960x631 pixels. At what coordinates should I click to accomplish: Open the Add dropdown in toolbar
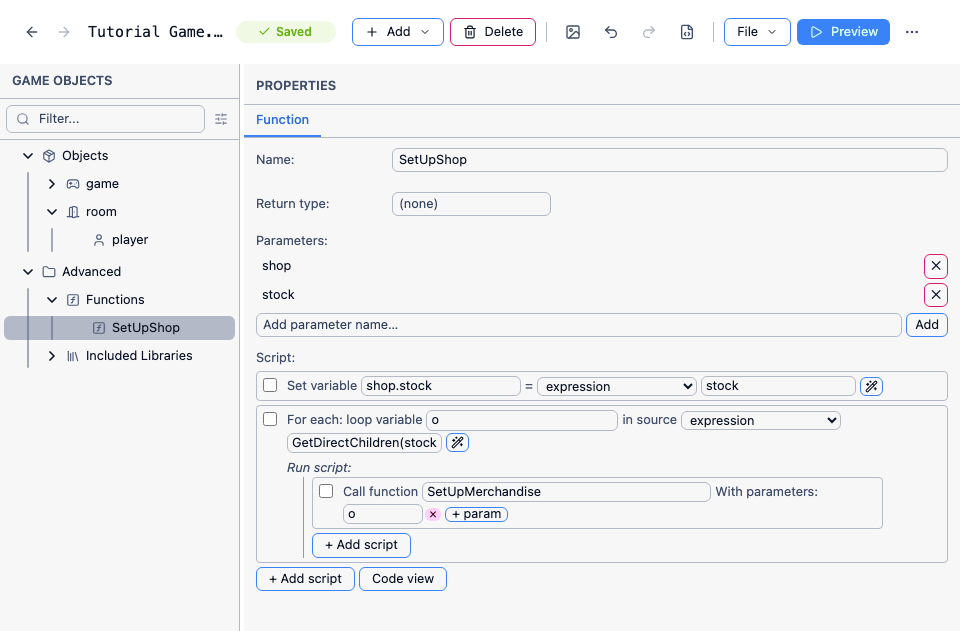pos(398,32)
